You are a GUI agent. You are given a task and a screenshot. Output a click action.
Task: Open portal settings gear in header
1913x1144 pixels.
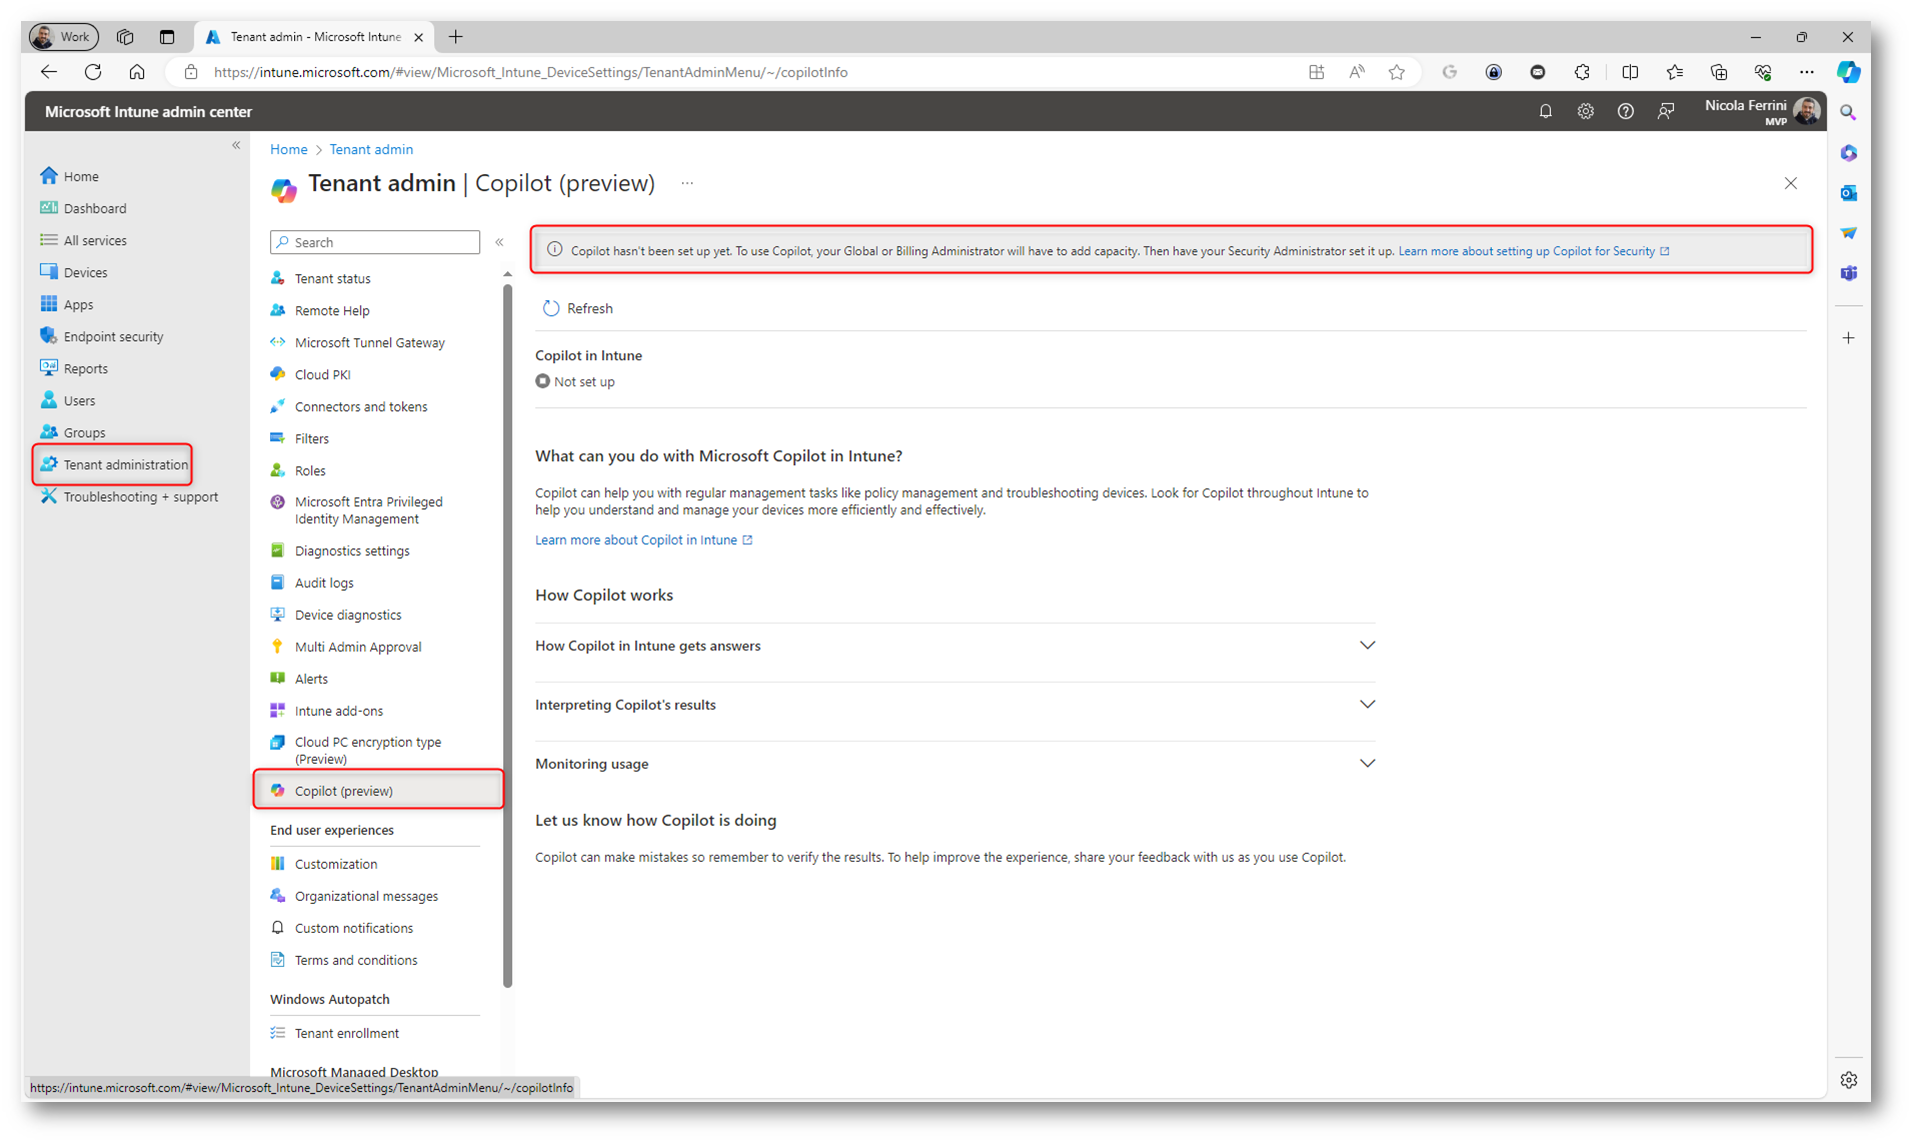[1585, 111]
